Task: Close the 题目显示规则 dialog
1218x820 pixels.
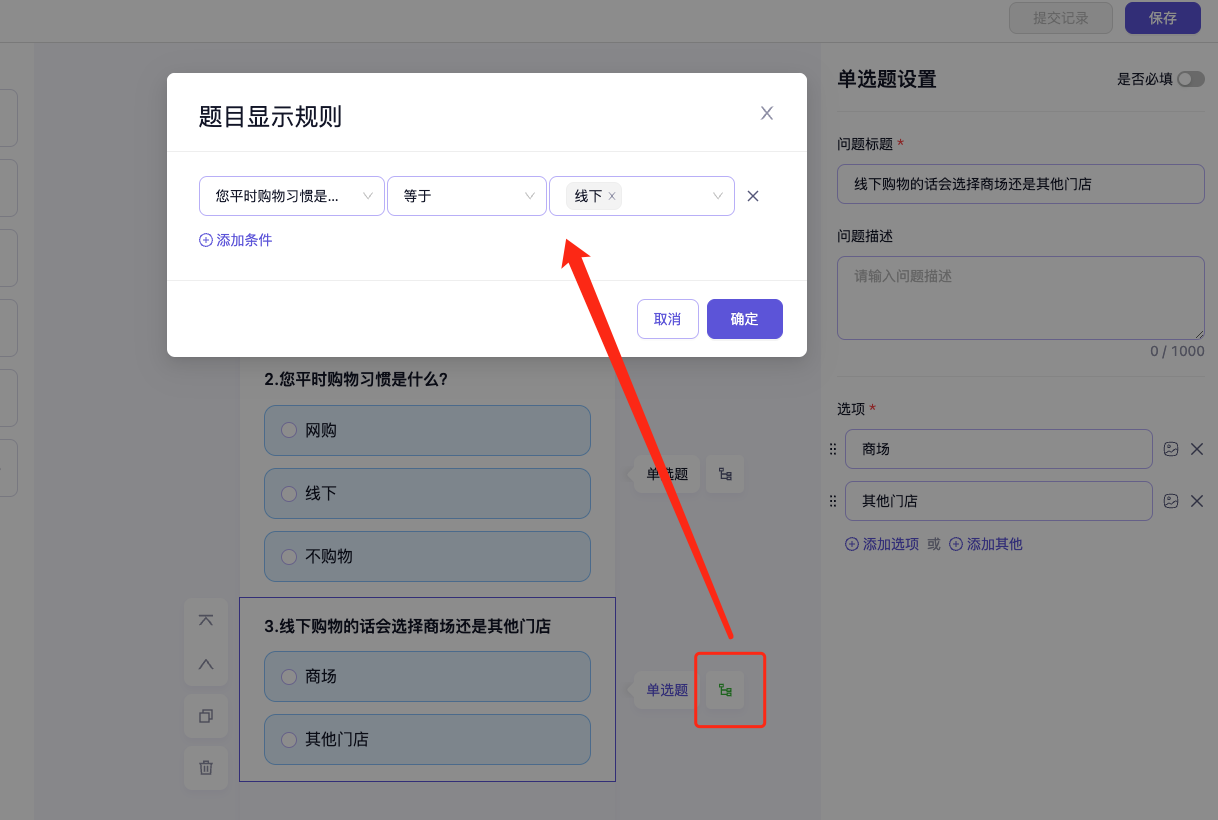Action: coord(767,113)
